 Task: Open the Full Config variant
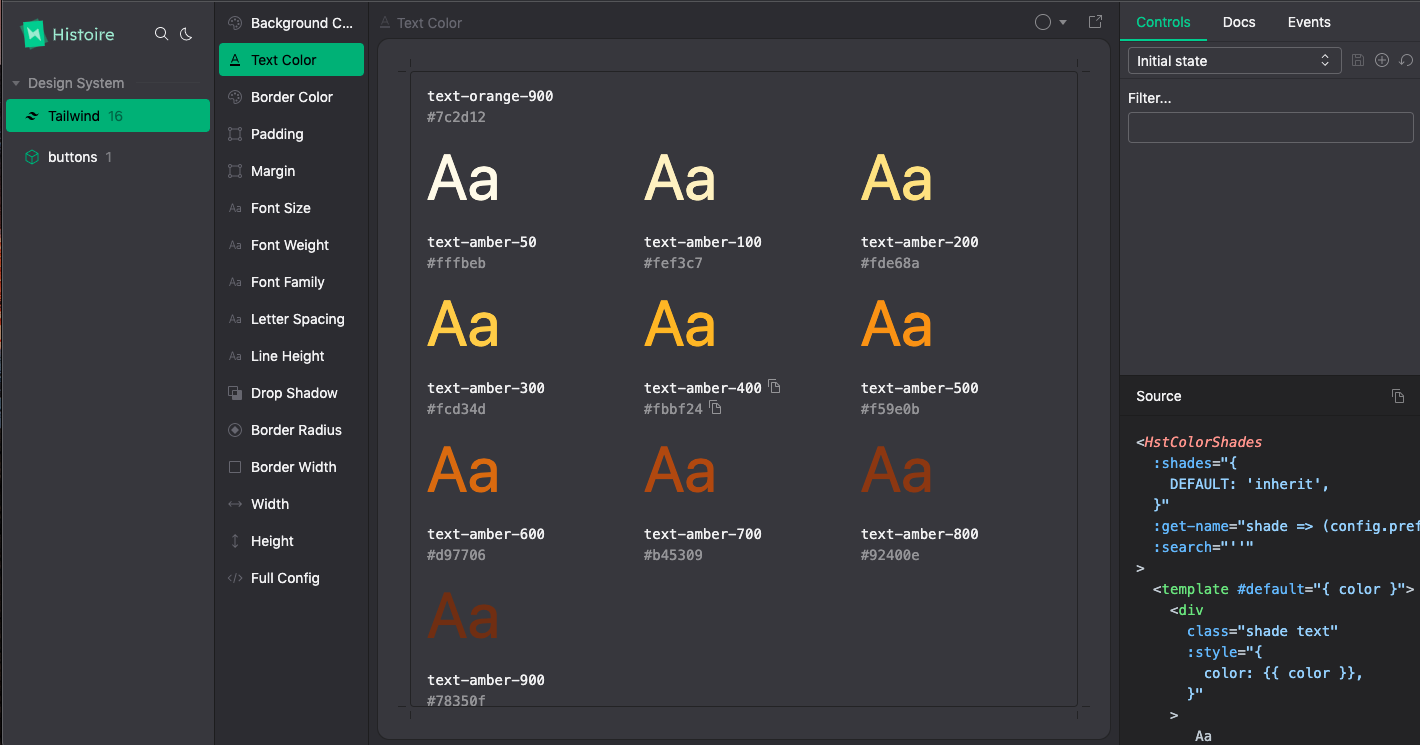pyautogui.click(x=291, y=578)
